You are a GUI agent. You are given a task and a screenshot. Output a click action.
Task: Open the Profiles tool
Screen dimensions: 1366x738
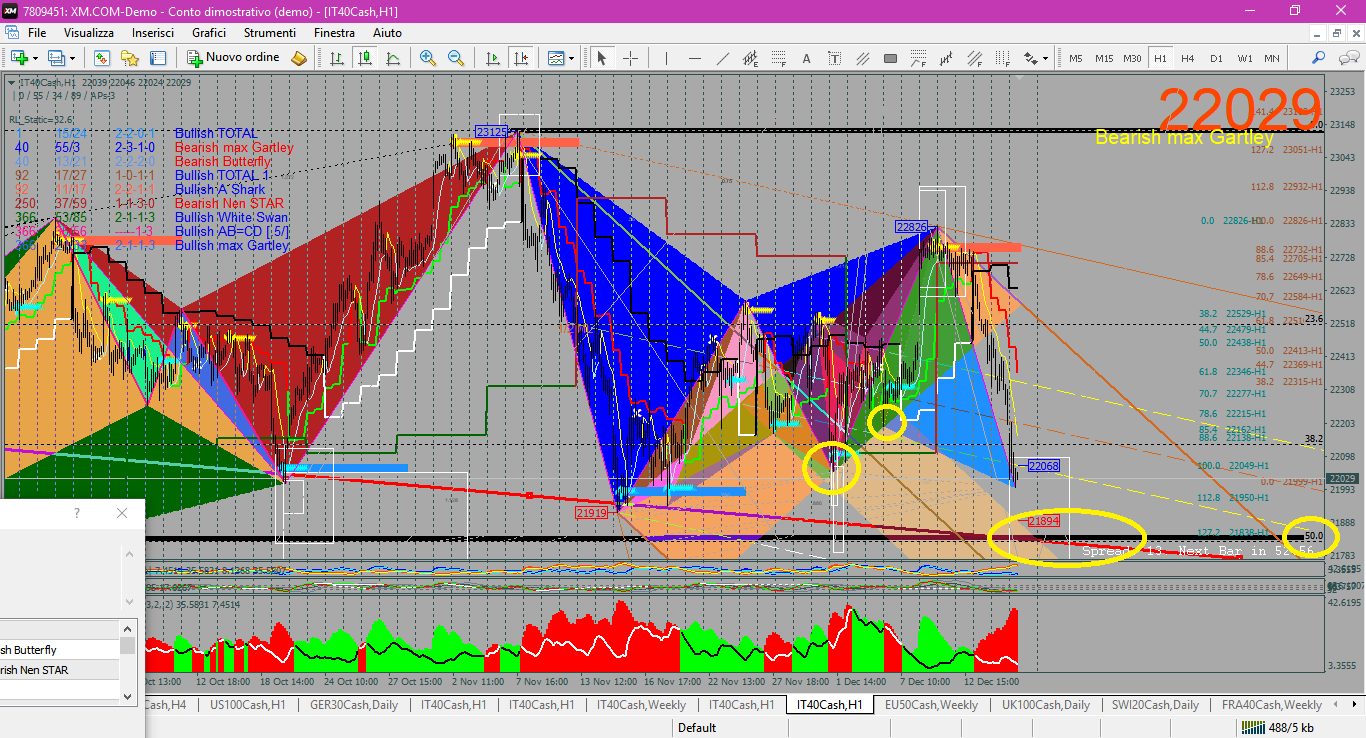click(x=57, y=58)
